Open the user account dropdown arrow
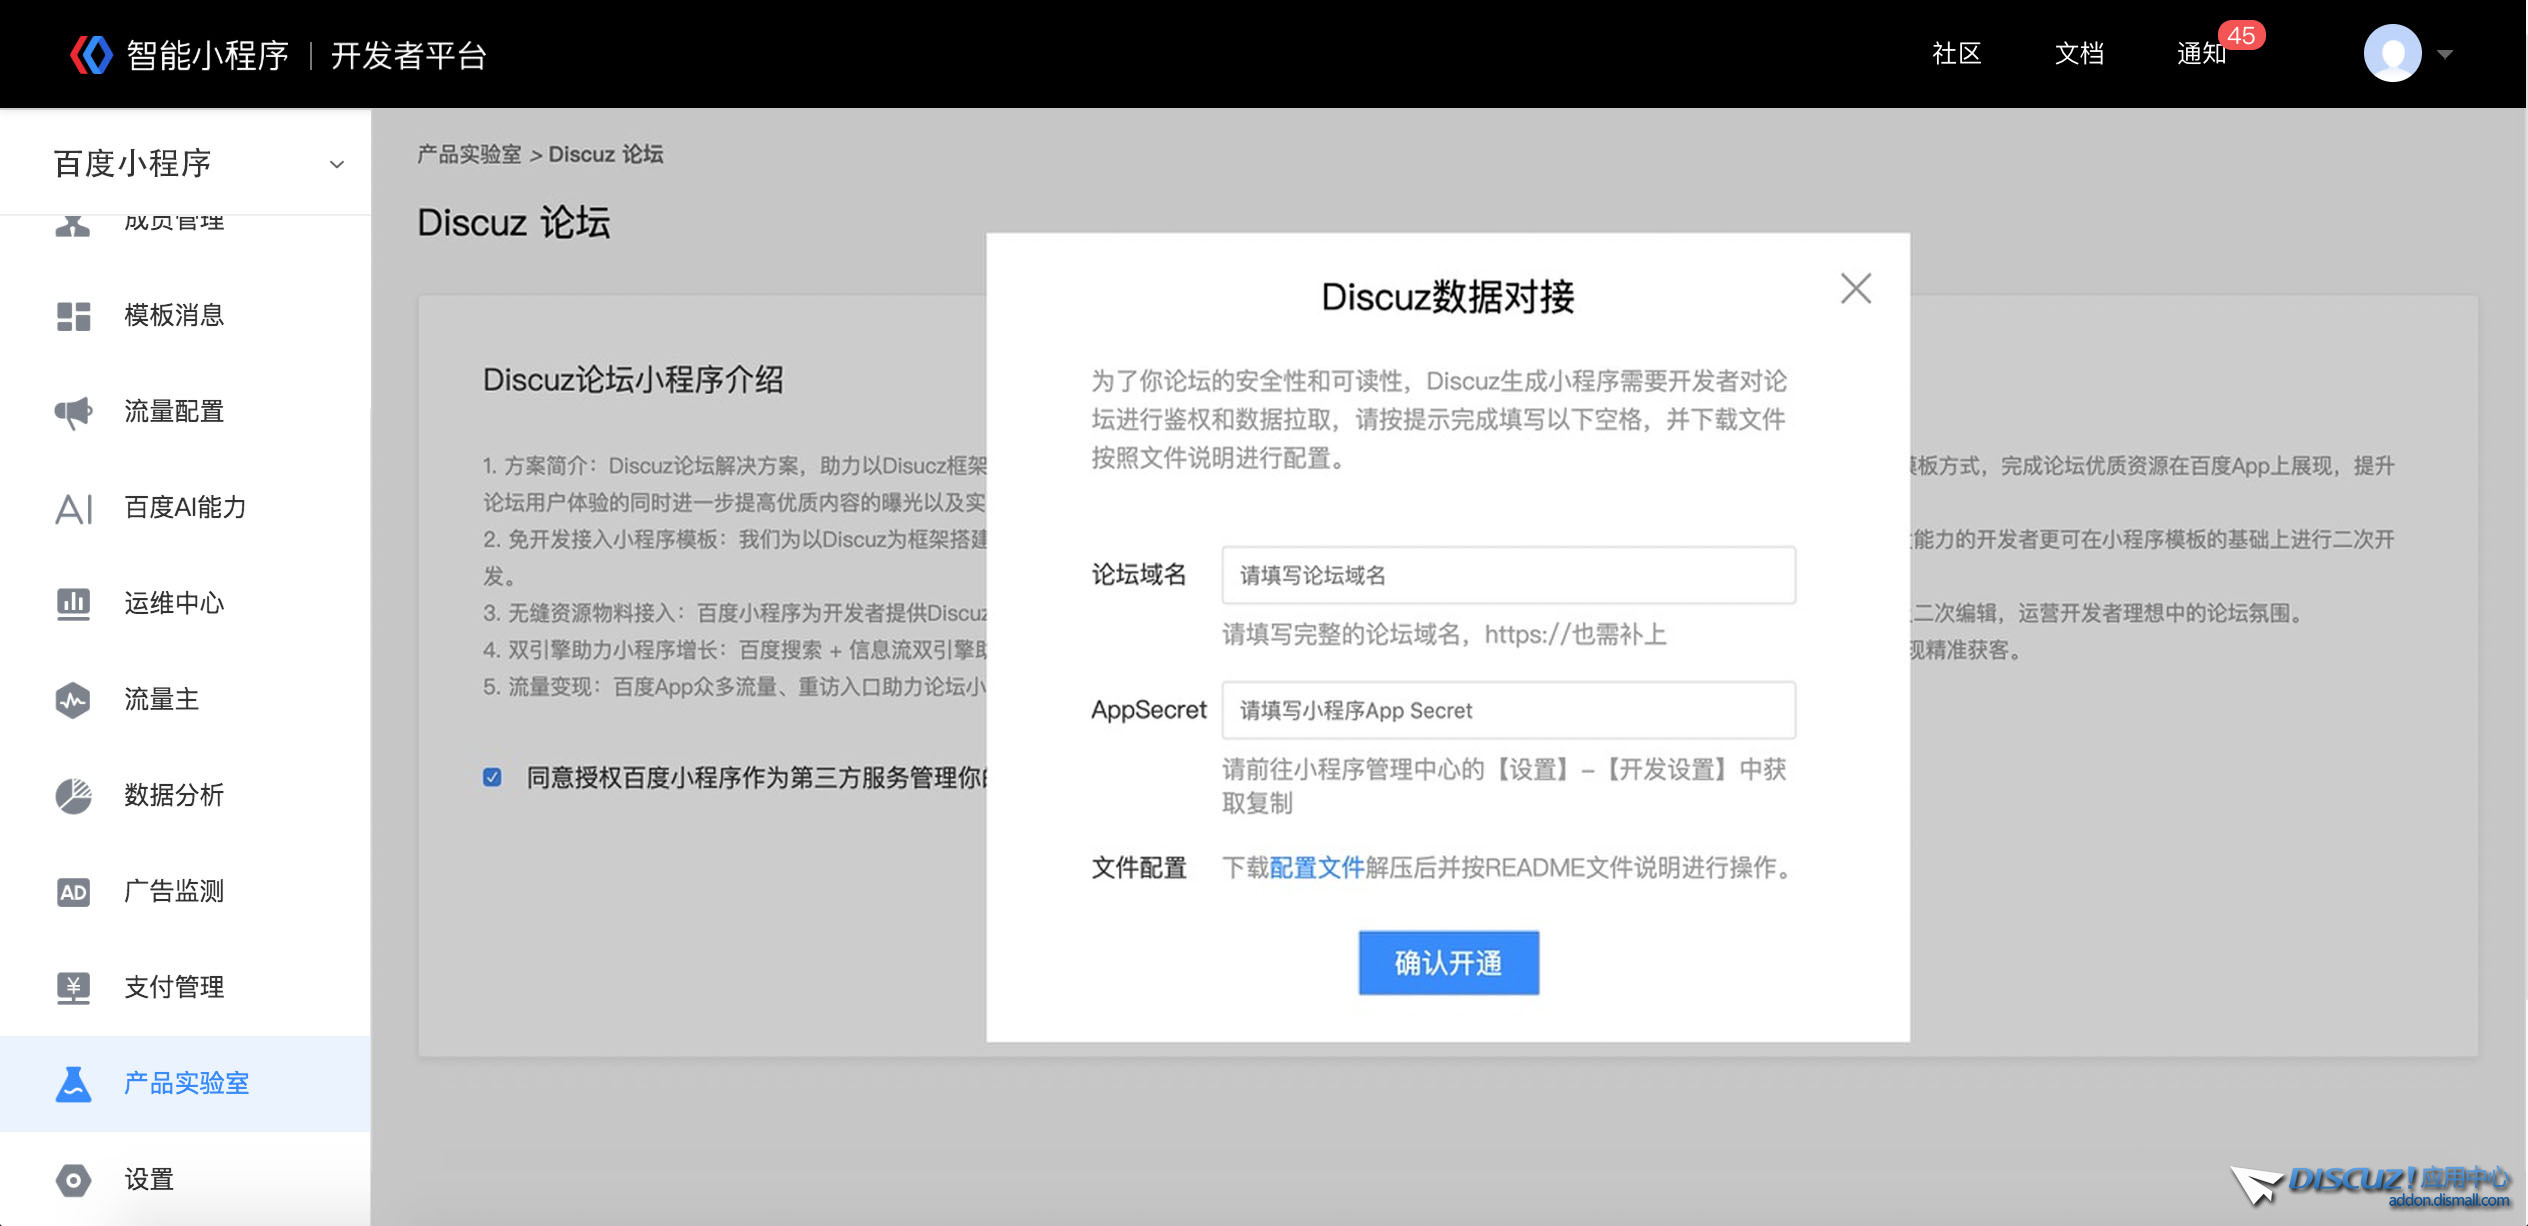The image size is (2528, 1226). [x=2445, y=54]
